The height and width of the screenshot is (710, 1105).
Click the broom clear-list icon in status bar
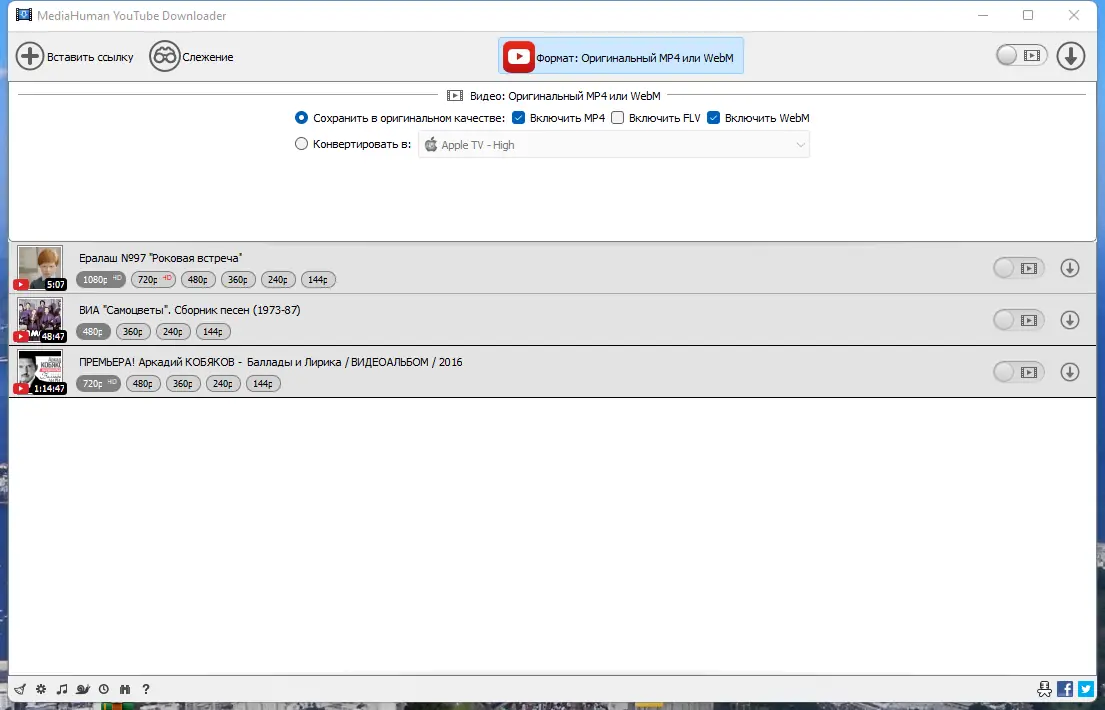point(20,689)
